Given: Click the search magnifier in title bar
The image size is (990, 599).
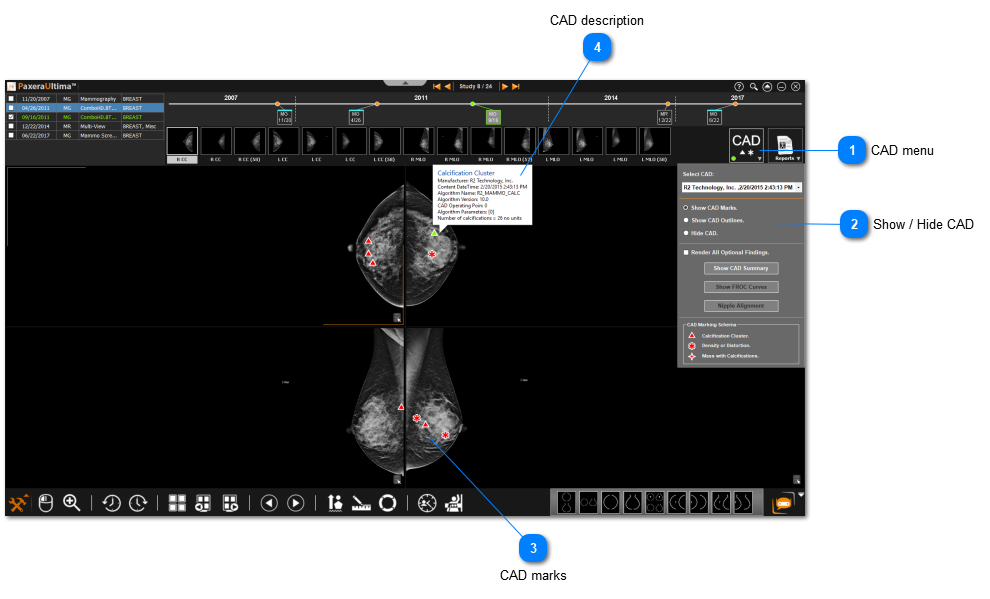Looking at the screenshot, I should click(753, 87).
